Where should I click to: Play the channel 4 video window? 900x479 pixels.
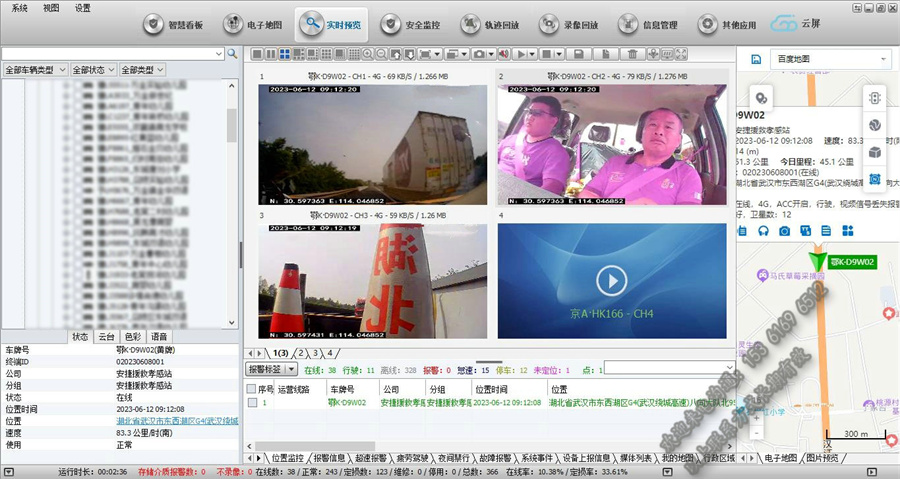(x=609, y=279)
